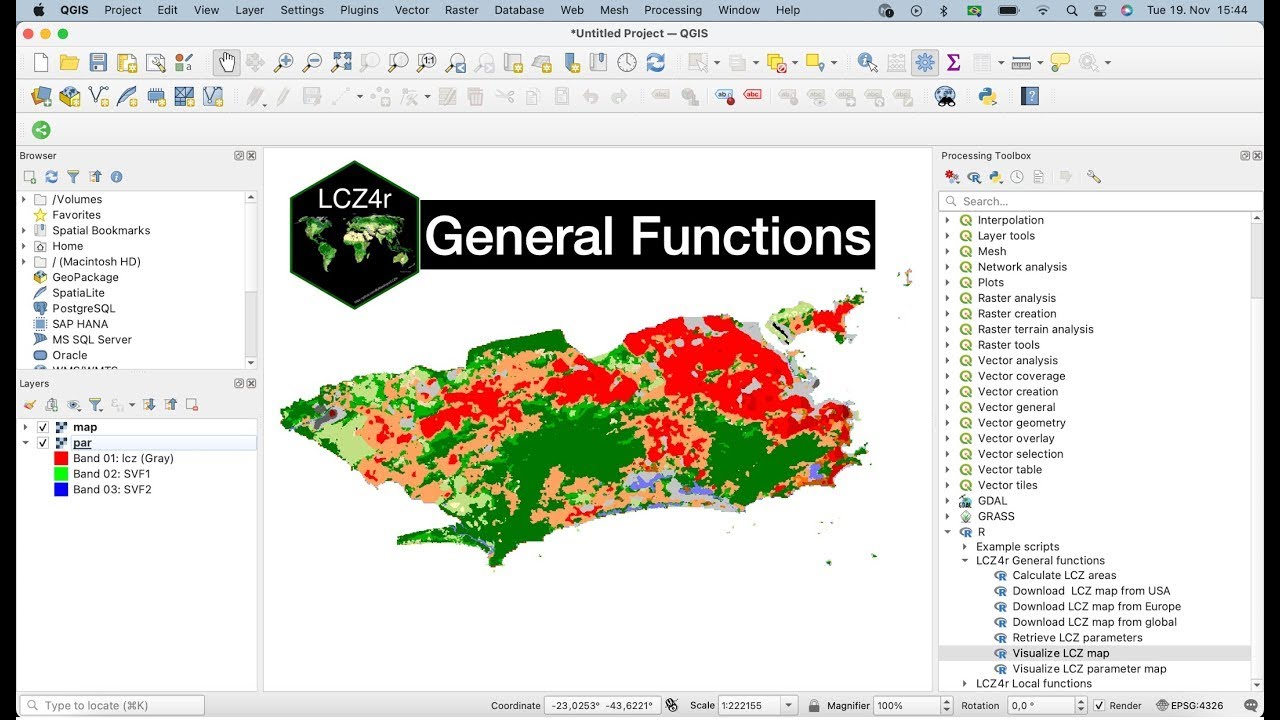Image resolution: width=1280 pixels, height=720 pixels.
Task: Open macOS Spotlight search icon
Action: (x=1071, y=10)
